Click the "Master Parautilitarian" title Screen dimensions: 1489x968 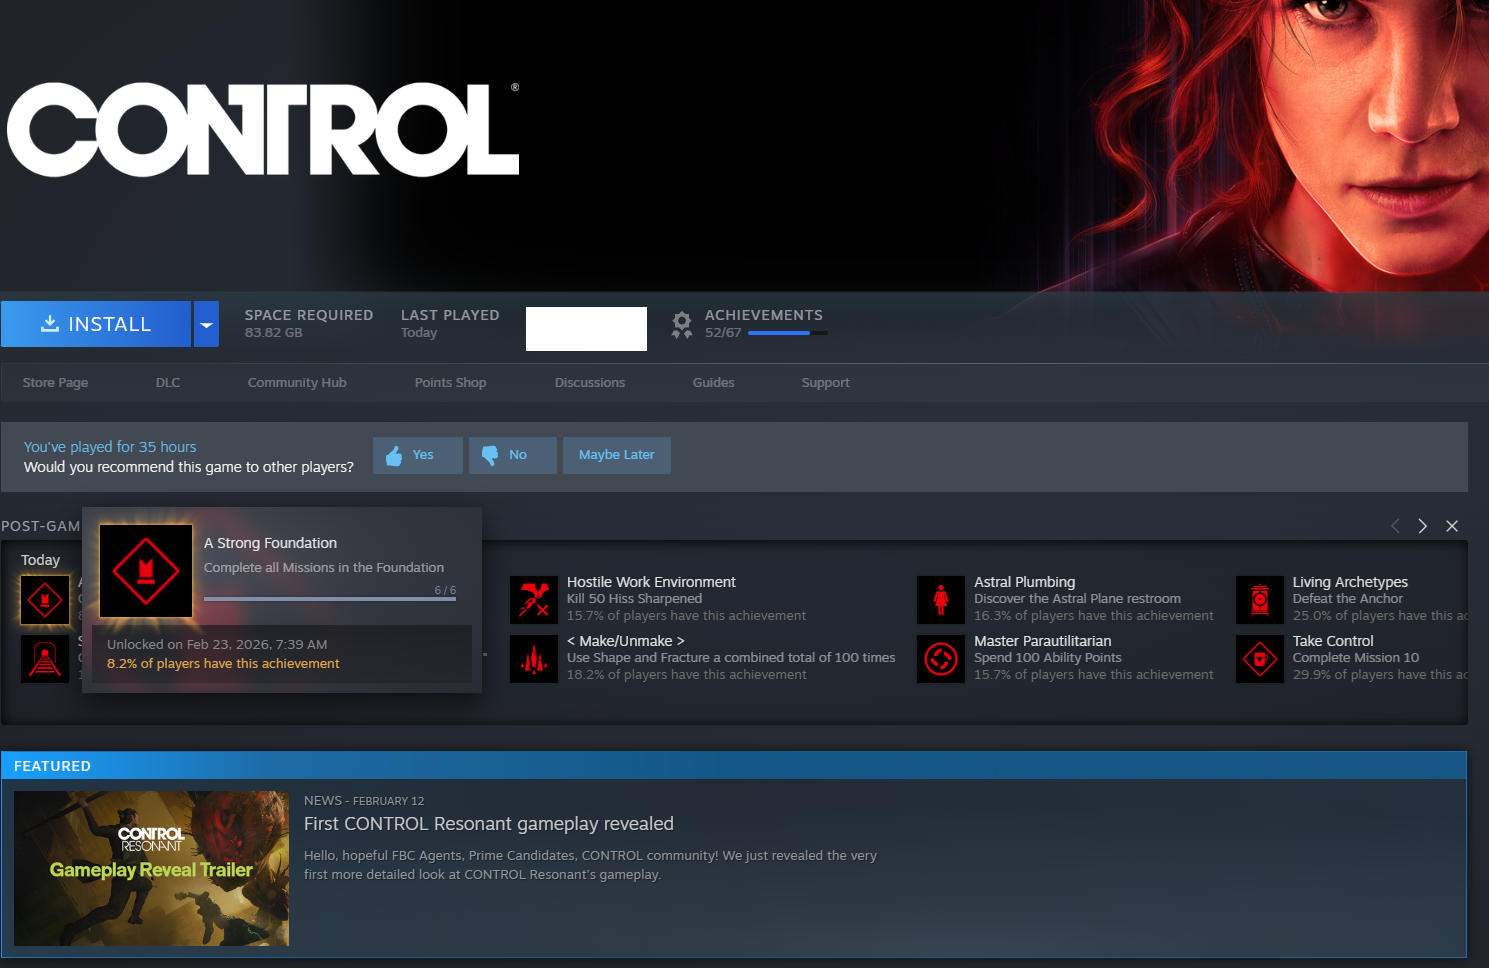coord(1043,641)
